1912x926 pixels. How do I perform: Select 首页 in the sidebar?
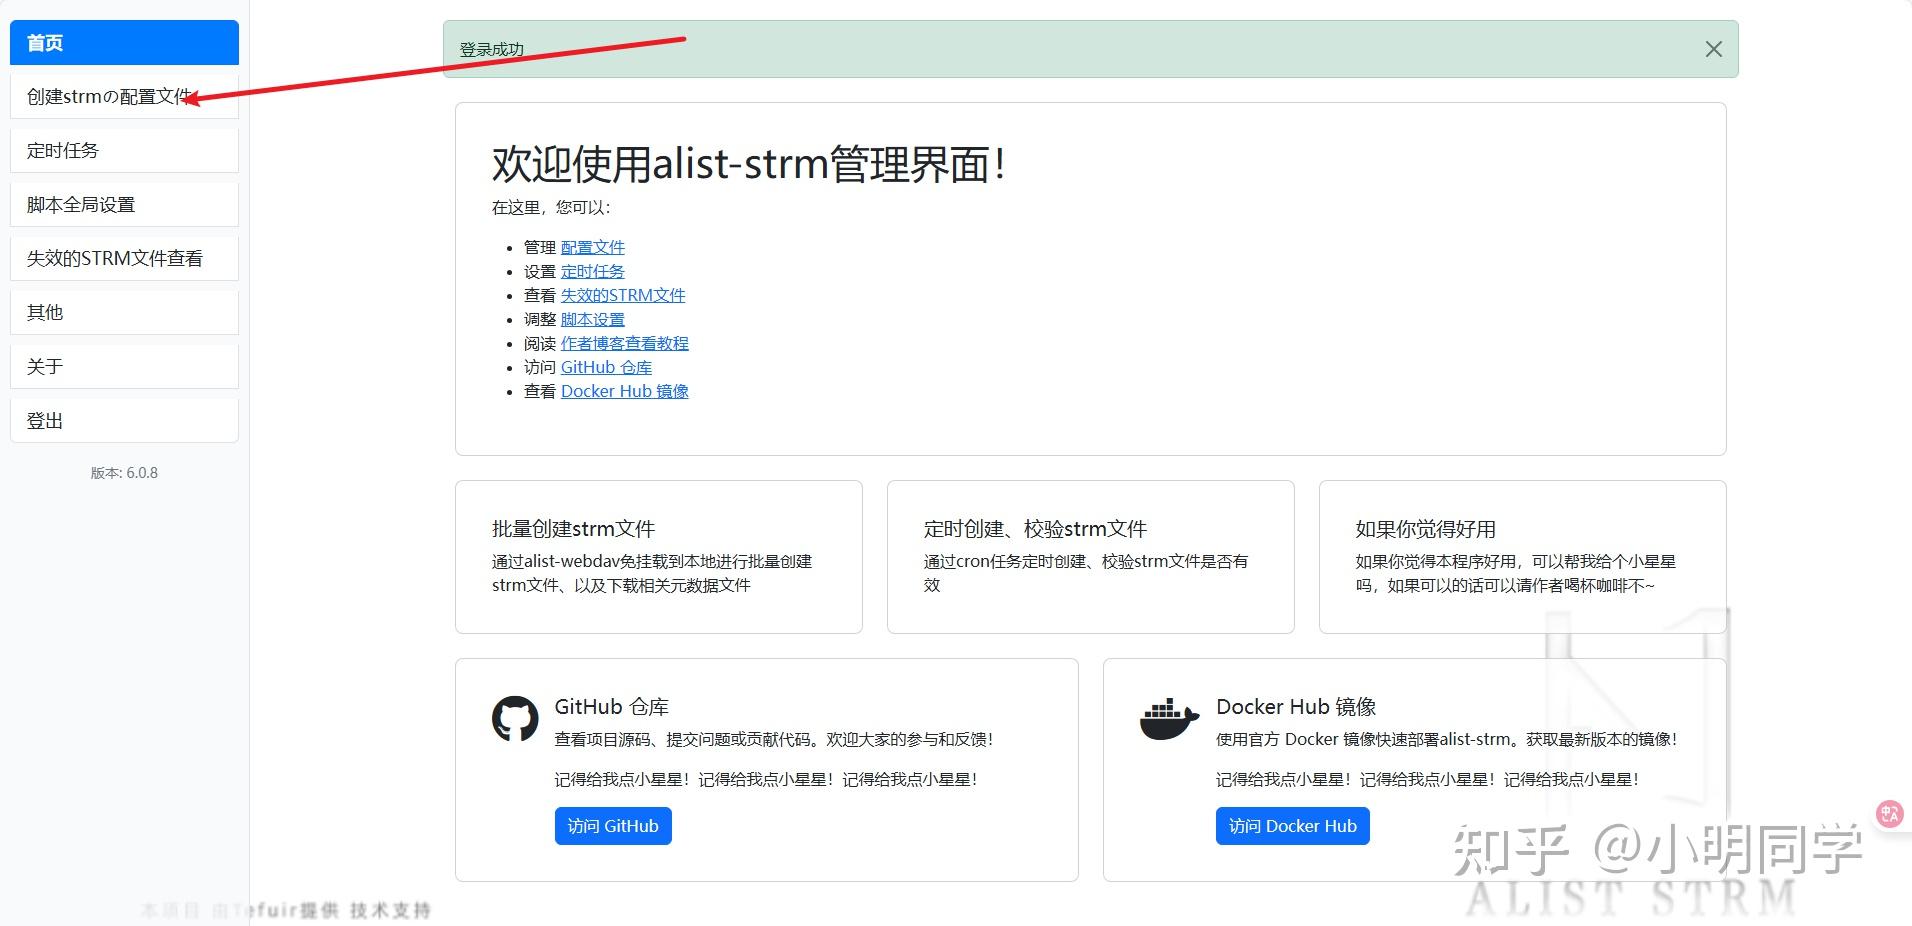(123, 42)
